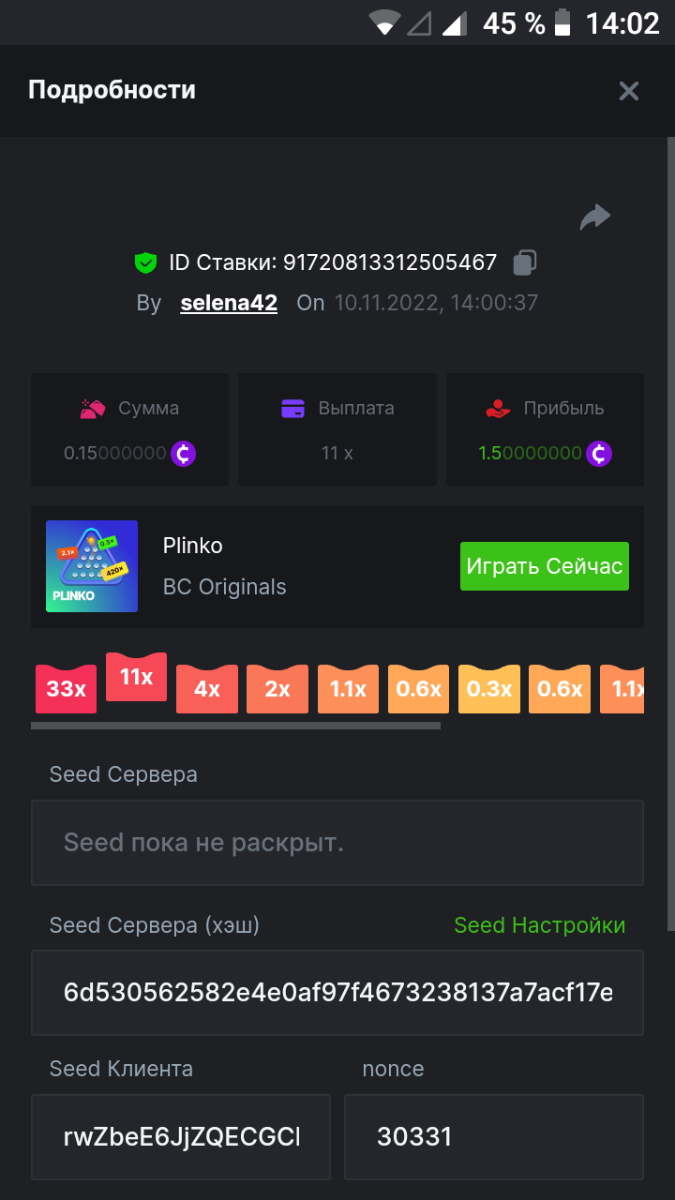Close the Подробности dialog
The image size is (675, 1200).
pos(629,91)
